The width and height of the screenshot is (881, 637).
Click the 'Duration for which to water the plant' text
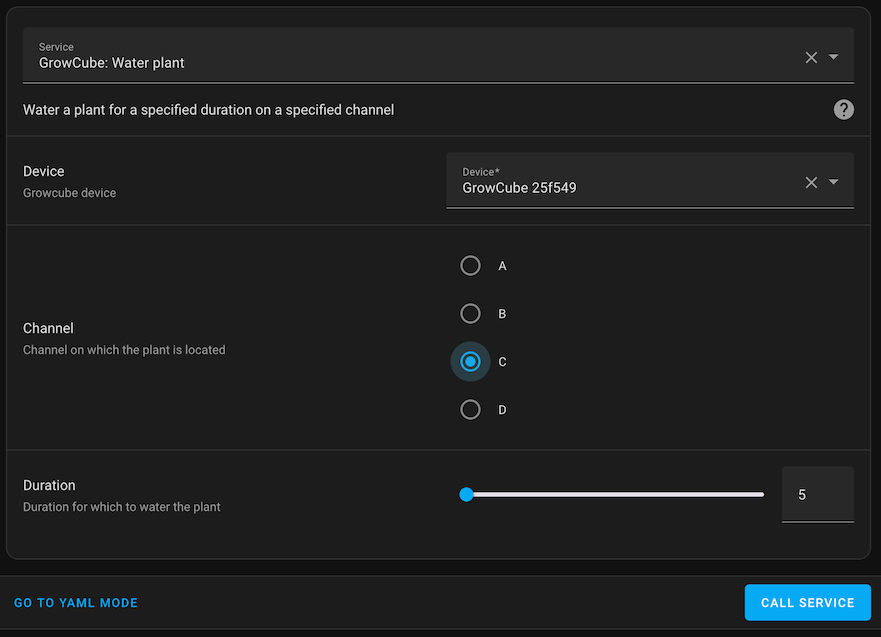[x=121, y=507]
